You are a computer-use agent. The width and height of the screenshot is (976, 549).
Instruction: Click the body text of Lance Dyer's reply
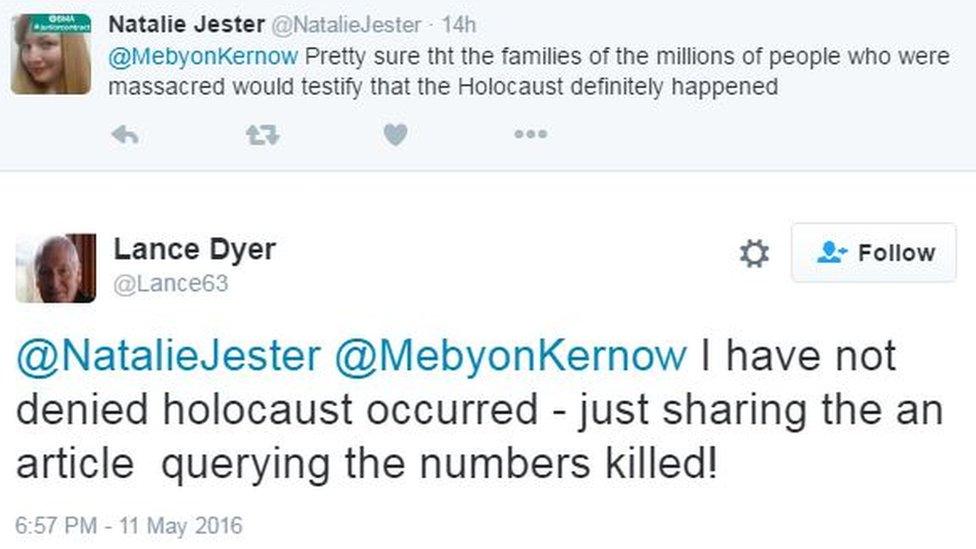coord(480,412)
